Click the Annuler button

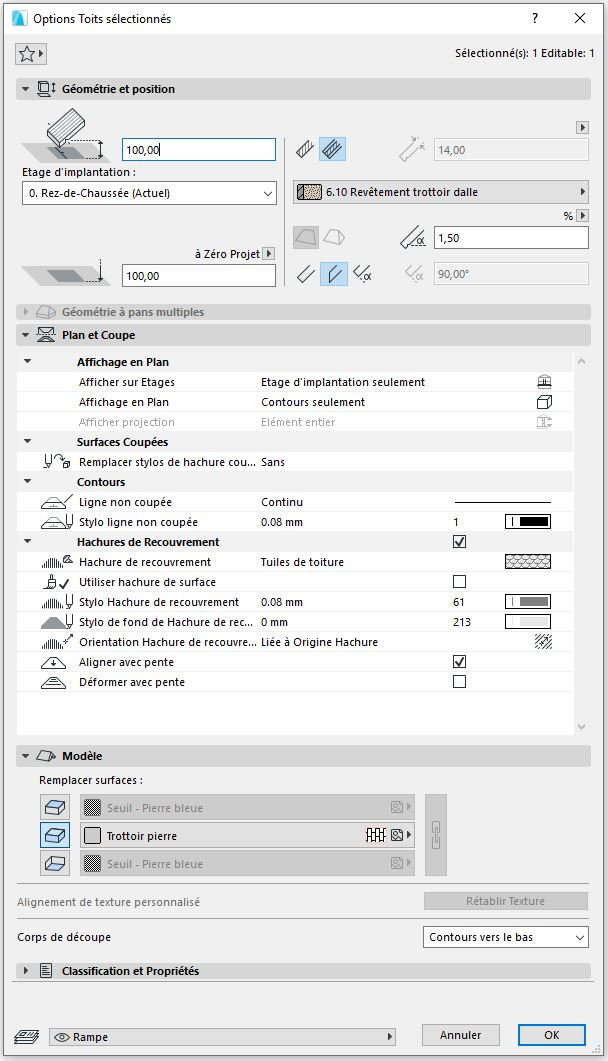coord(461,1035)
